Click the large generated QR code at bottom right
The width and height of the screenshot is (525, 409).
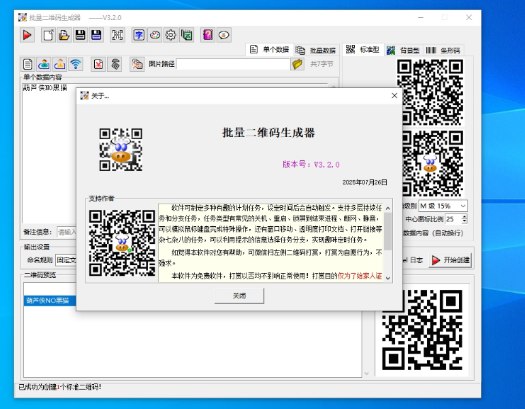[x=422, y=330]
